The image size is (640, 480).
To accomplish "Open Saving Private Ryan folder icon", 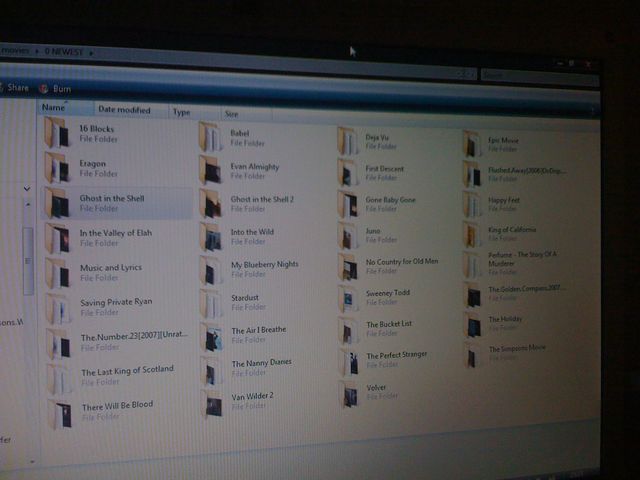I will 58,308.
